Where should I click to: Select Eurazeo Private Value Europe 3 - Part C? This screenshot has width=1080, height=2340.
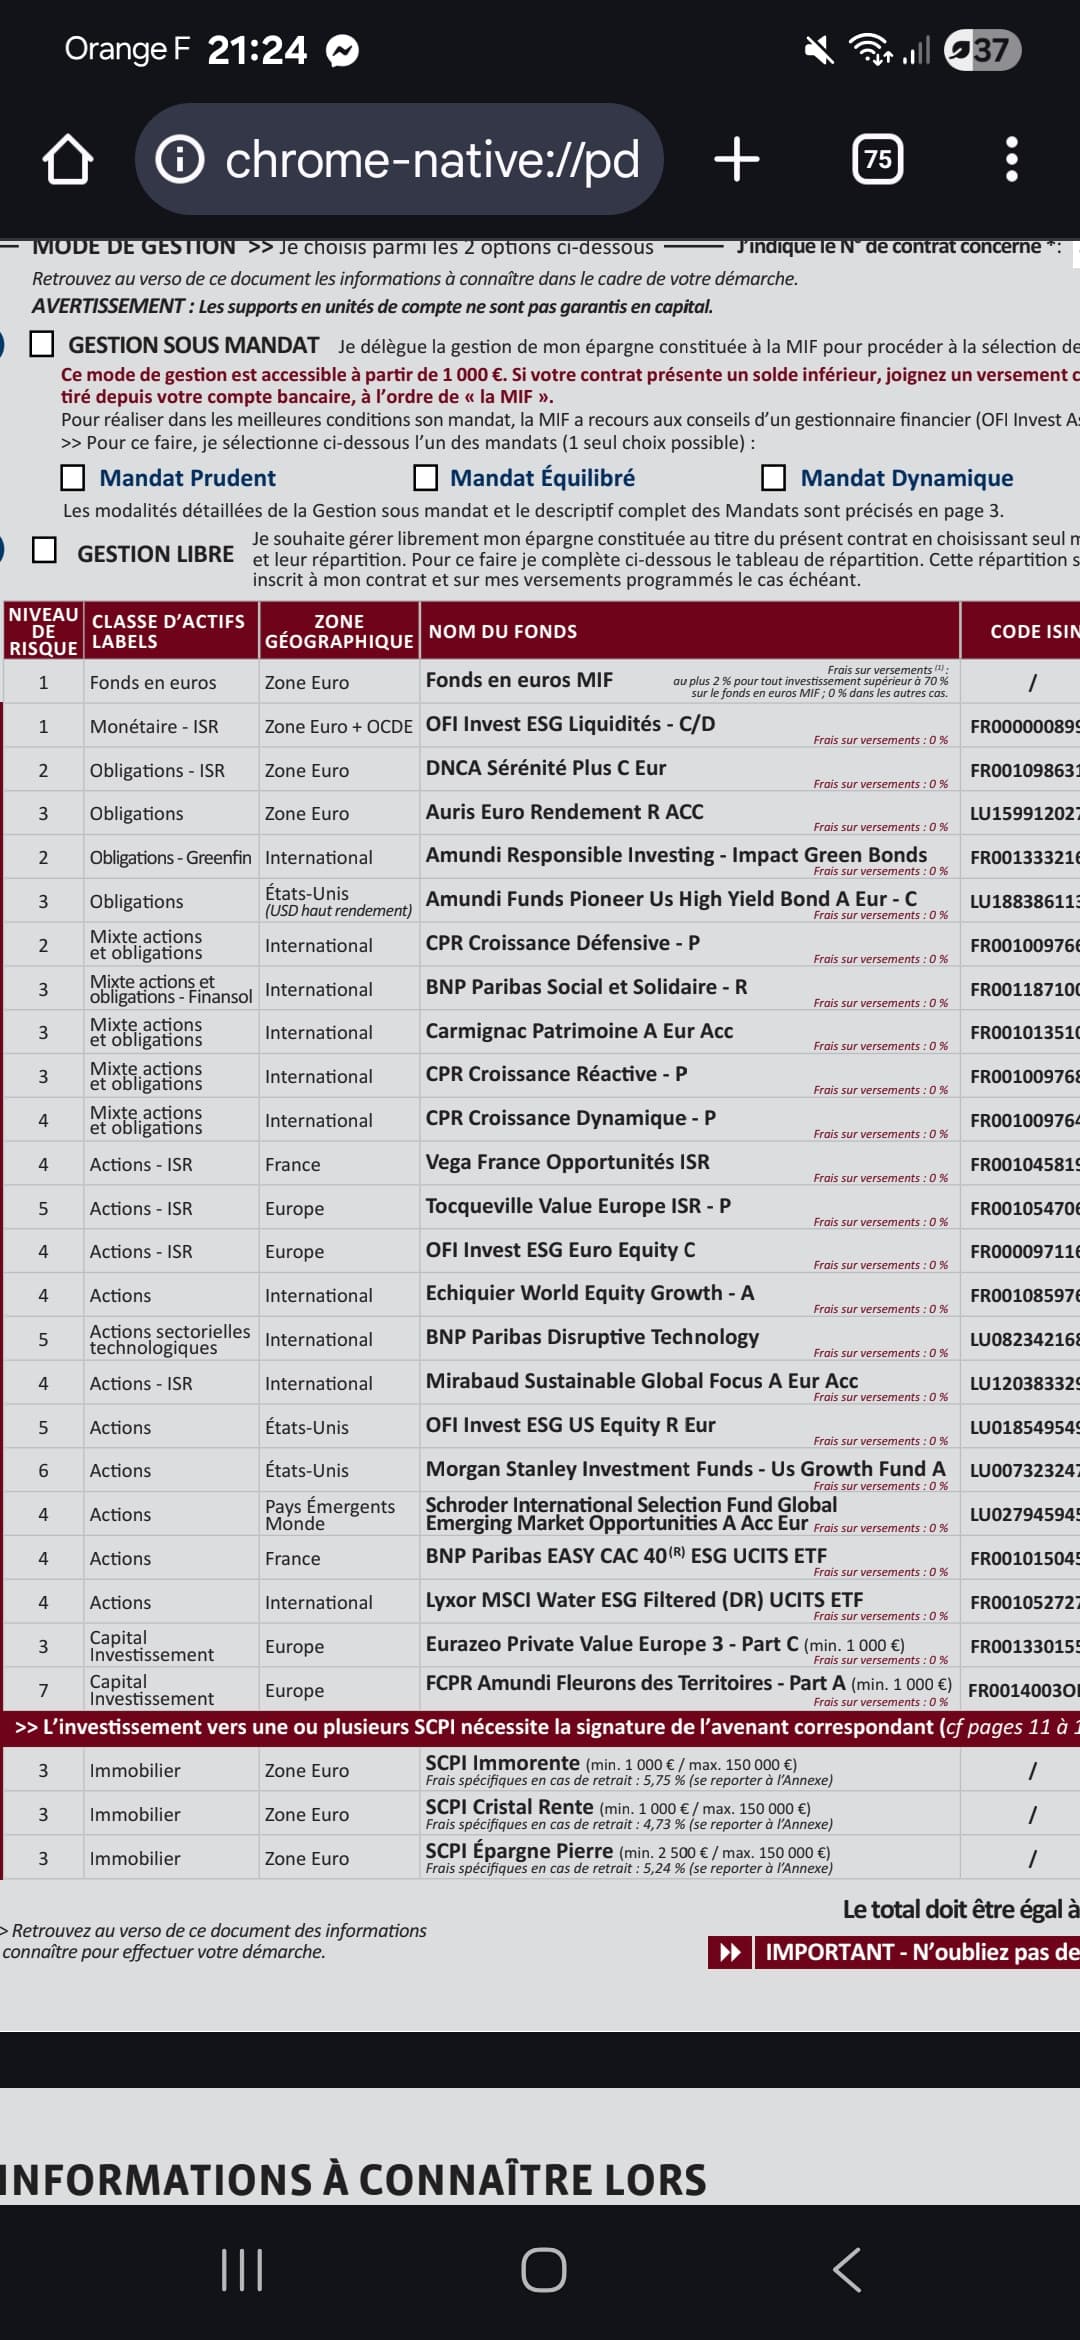pyautogui.click(x=665, y=1643)
